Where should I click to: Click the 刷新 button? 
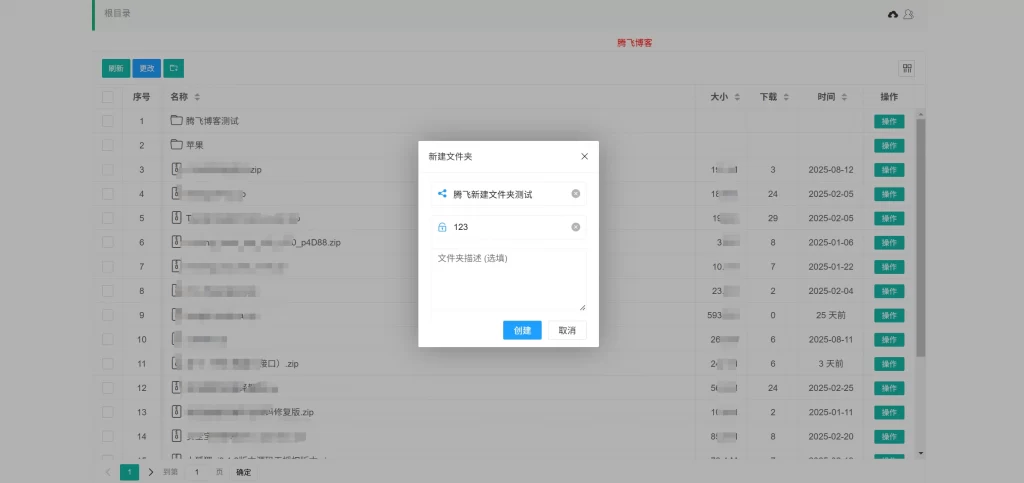(116, 69)
